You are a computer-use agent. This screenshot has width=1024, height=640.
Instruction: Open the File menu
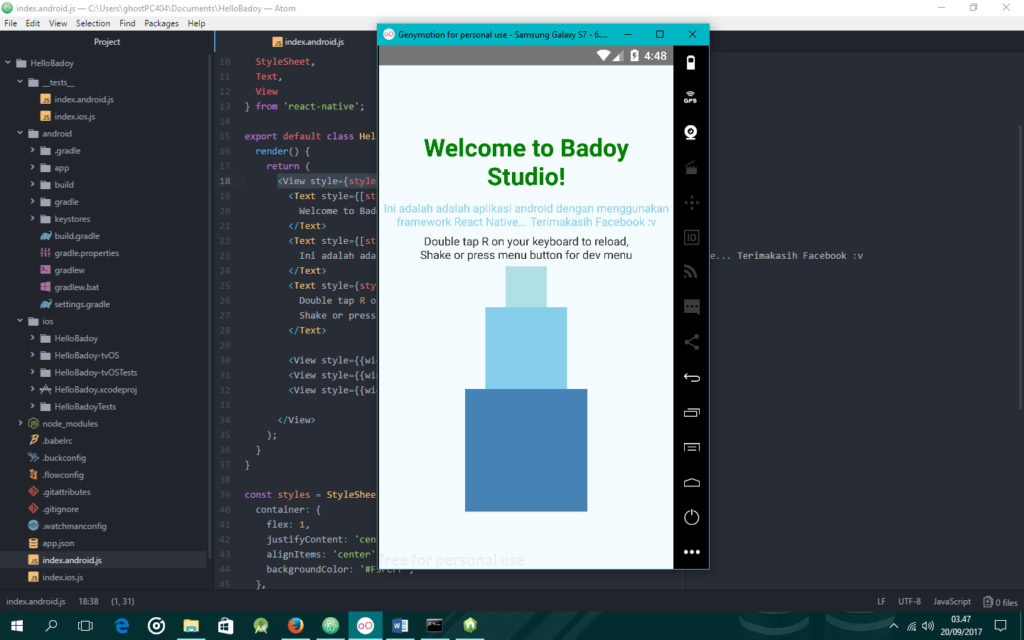(x=10, y=23)
